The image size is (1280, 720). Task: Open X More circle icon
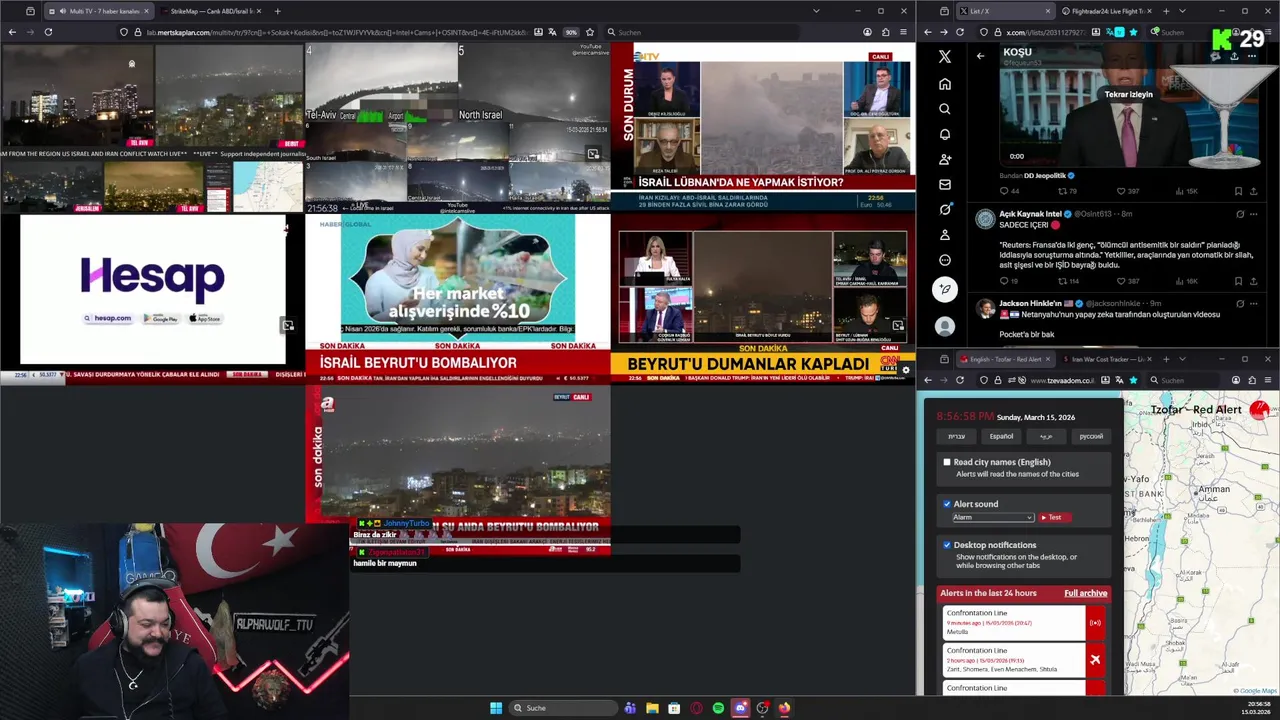[945, 260]
